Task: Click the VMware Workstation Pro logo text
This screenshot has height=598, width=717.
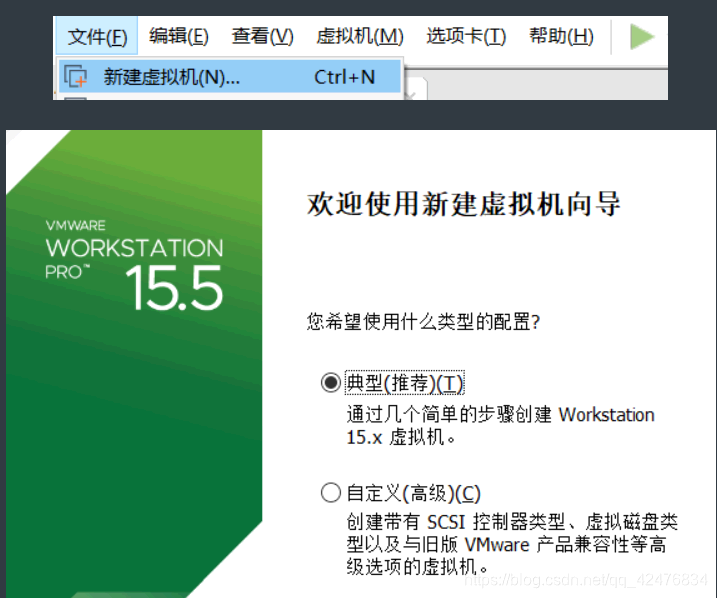Action: tap(134, 247)
